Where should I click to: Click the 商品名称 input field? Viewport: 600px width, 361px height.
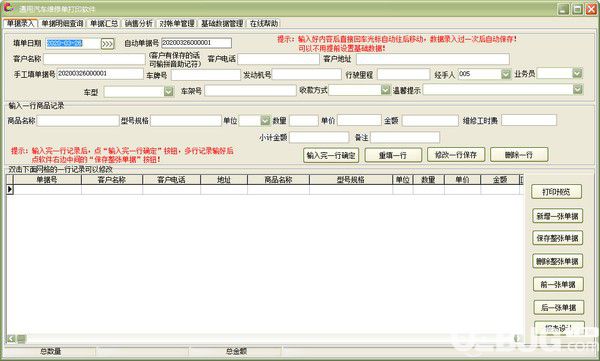(78, 121)
